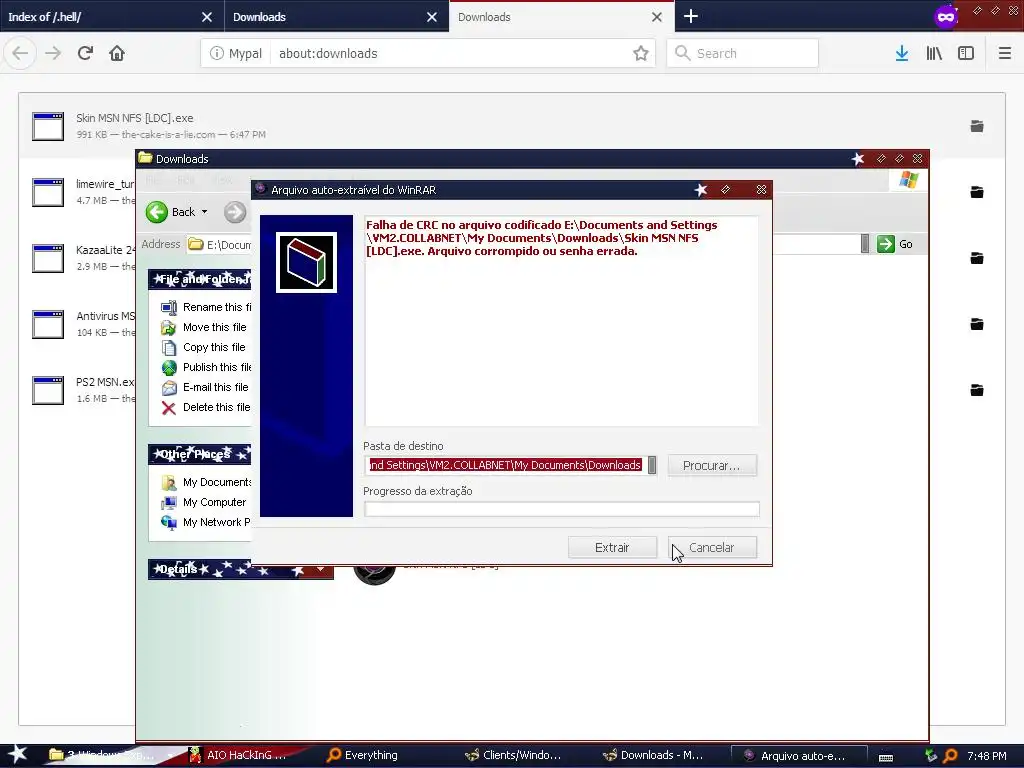Click the Extrair button
Viewport: 1024px width, 768px height.
point(612,547)
